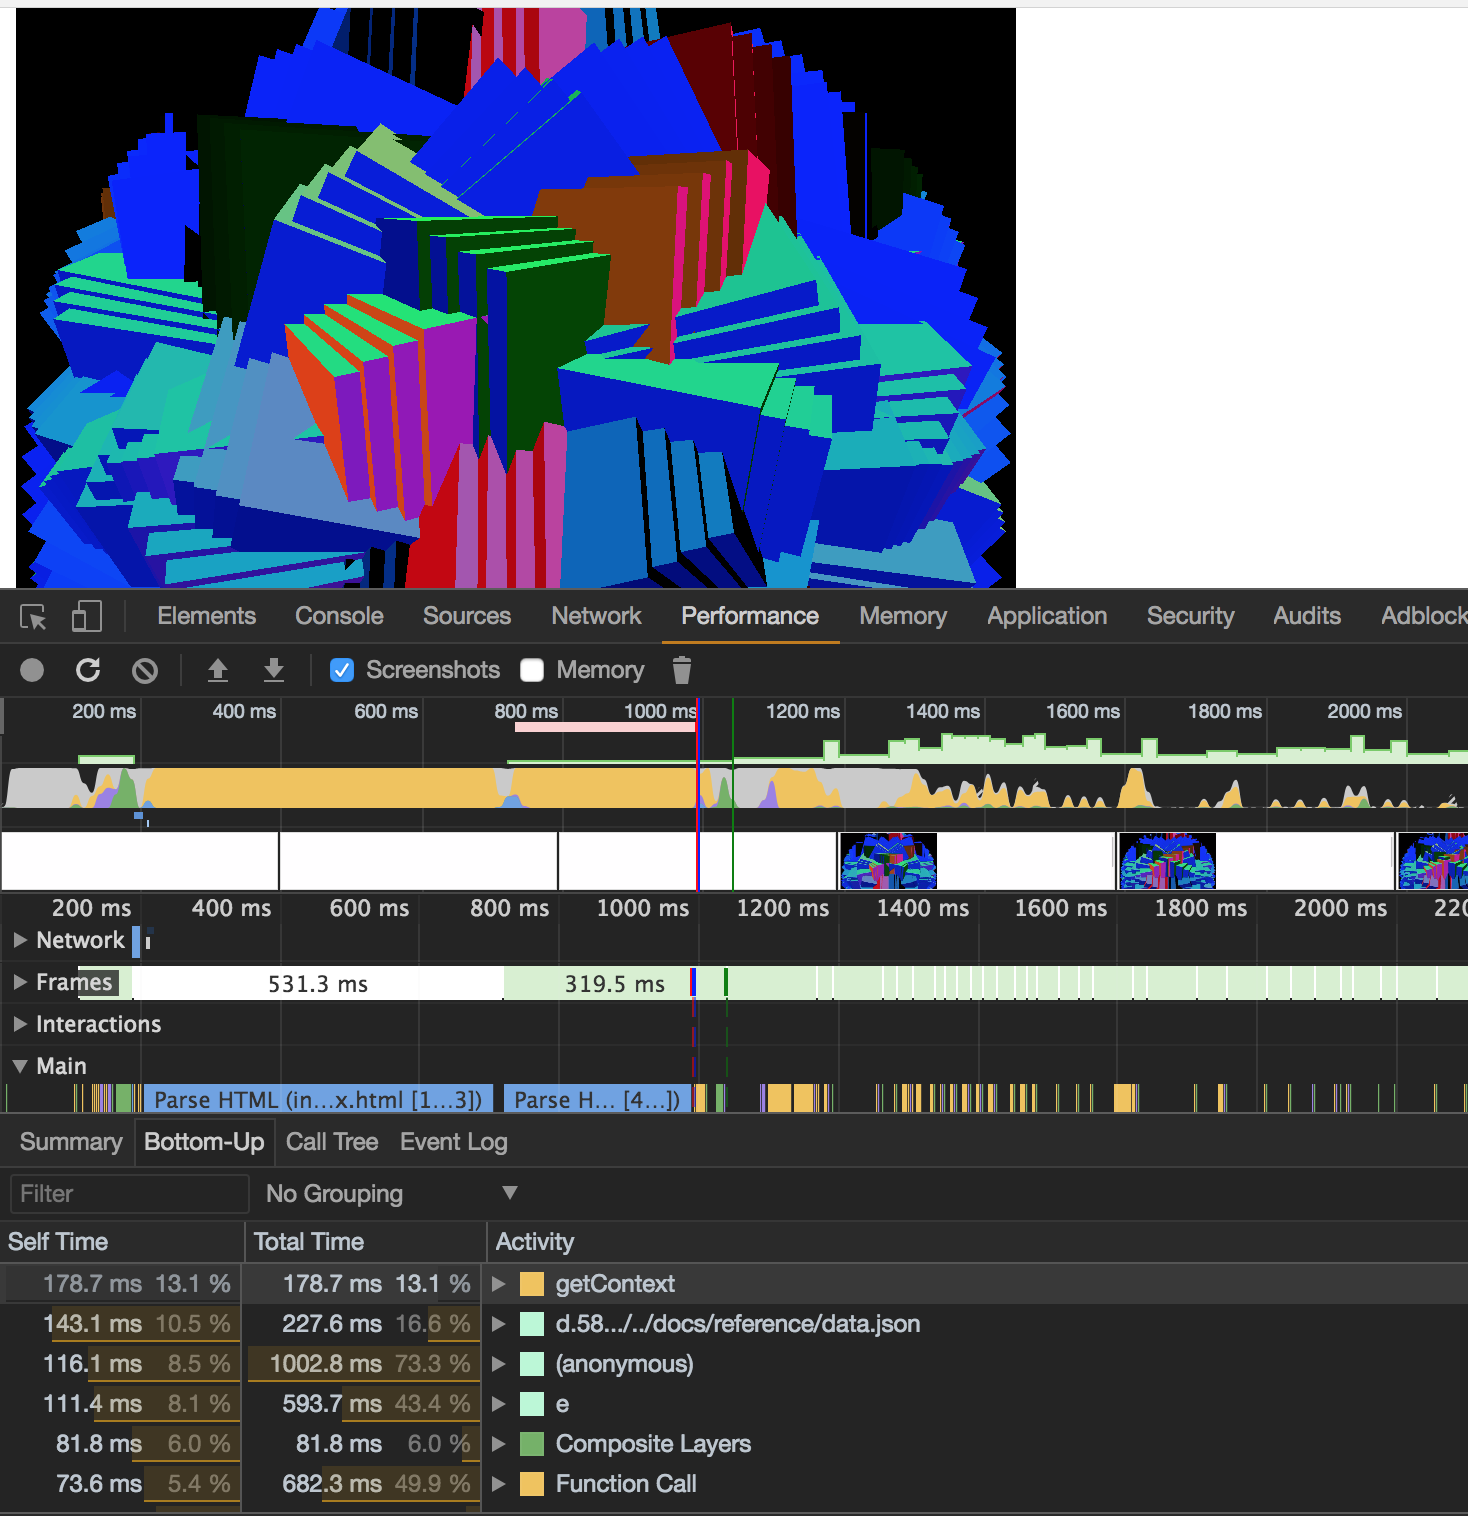Uncheck the Screenshots checkbox
The width and height of the screenshot is (1468, 1516).
pos(343,670)
